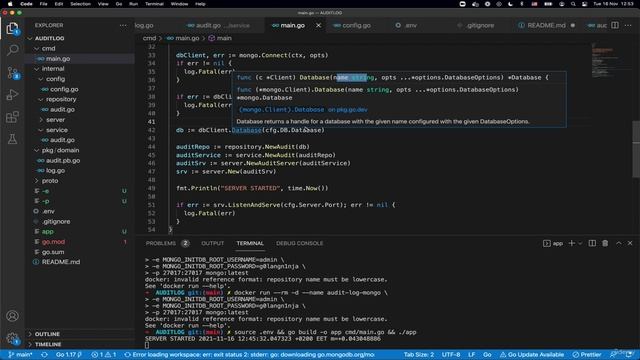This screenshot has width=640, height=360.
Task: Click the editor vertical scrollbar
Action: (636, 149)
